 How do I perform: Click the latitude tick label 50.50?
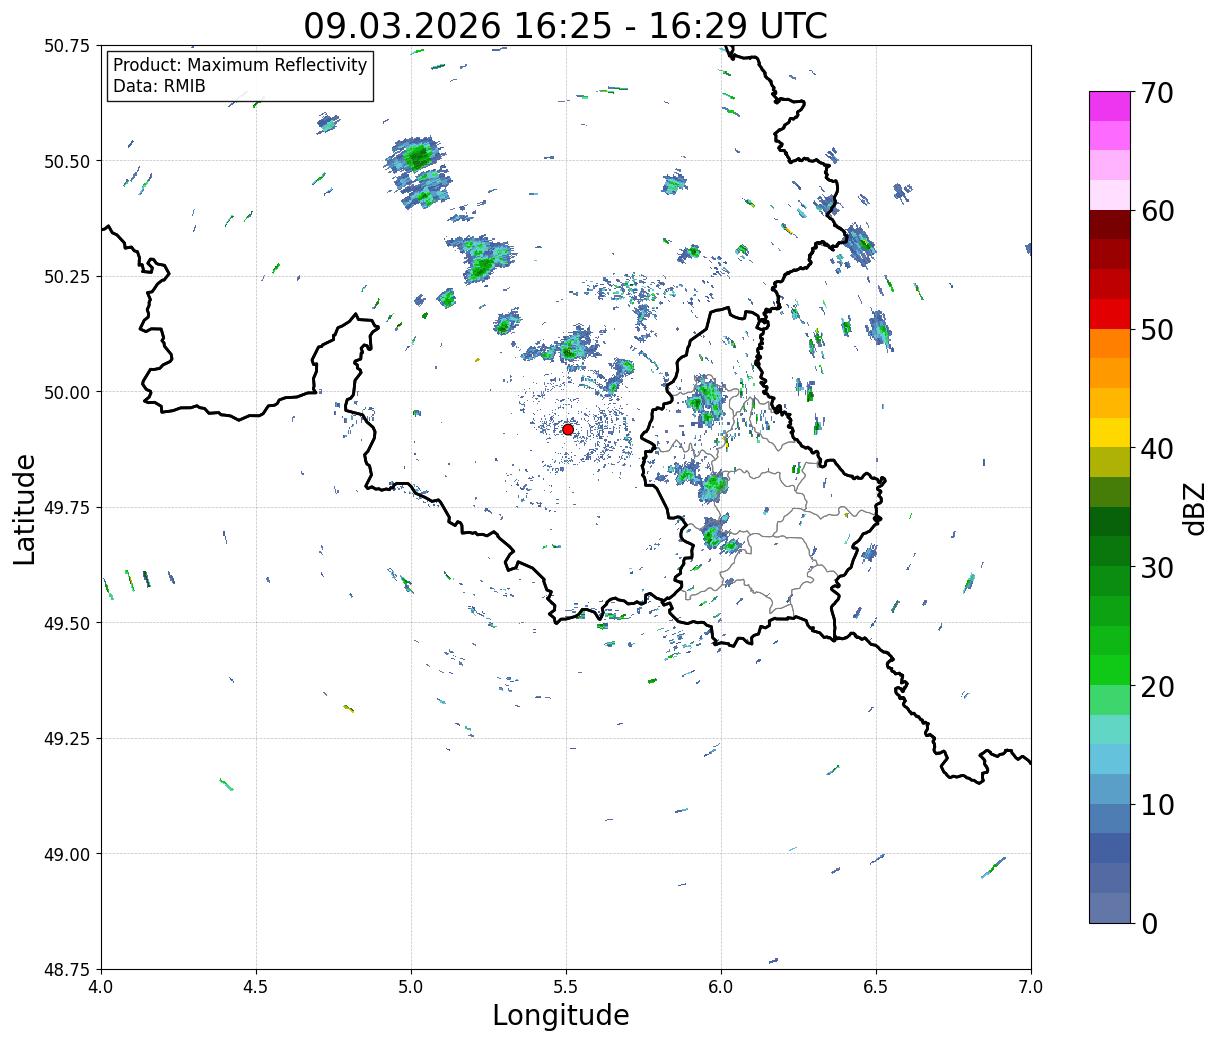pos(67,161)
